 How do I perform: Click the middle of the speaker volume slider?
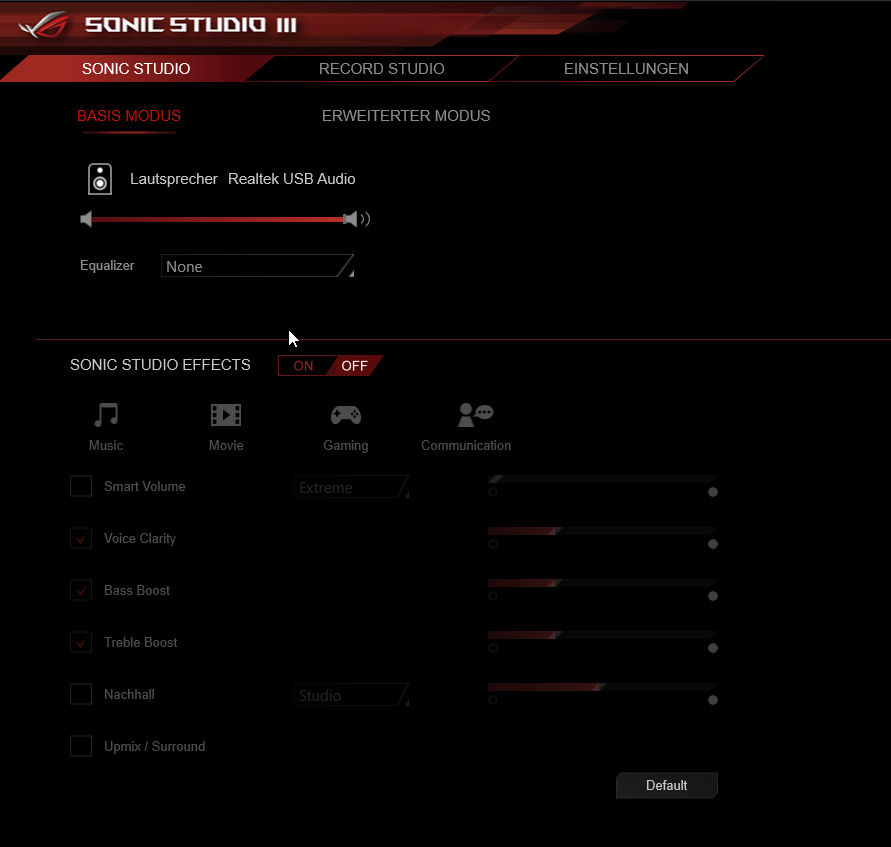click(x=219, y=219)
